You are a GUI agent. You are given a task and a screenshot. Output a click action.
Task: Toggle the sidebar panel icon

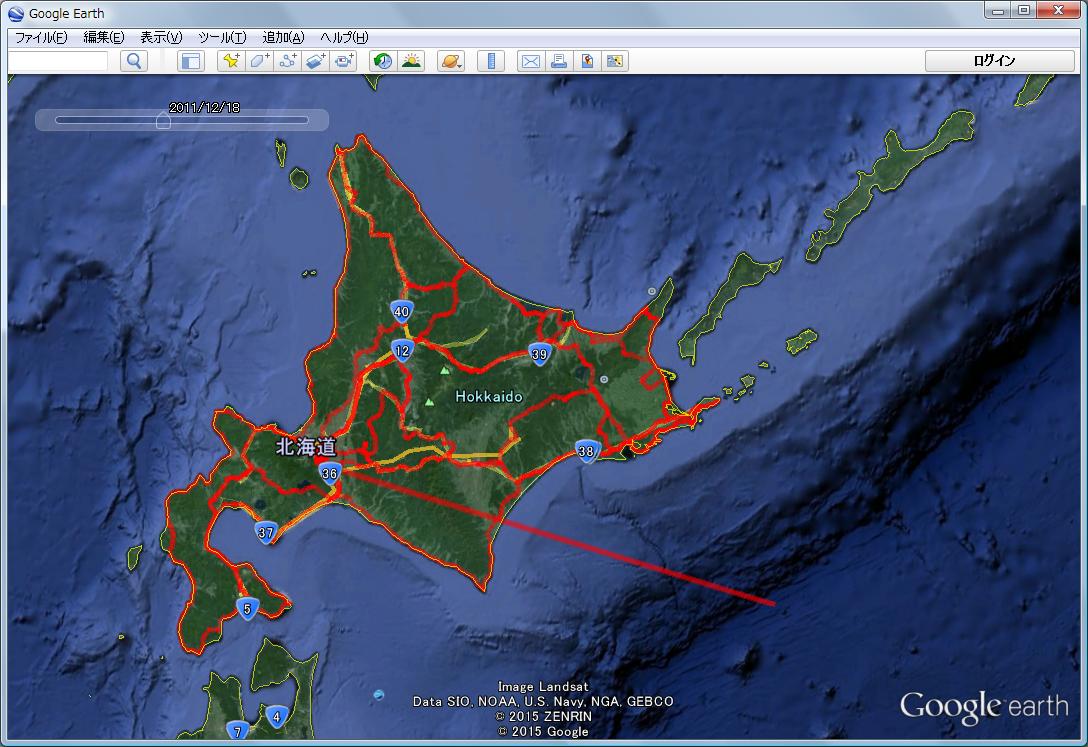(x=191, y=61)
